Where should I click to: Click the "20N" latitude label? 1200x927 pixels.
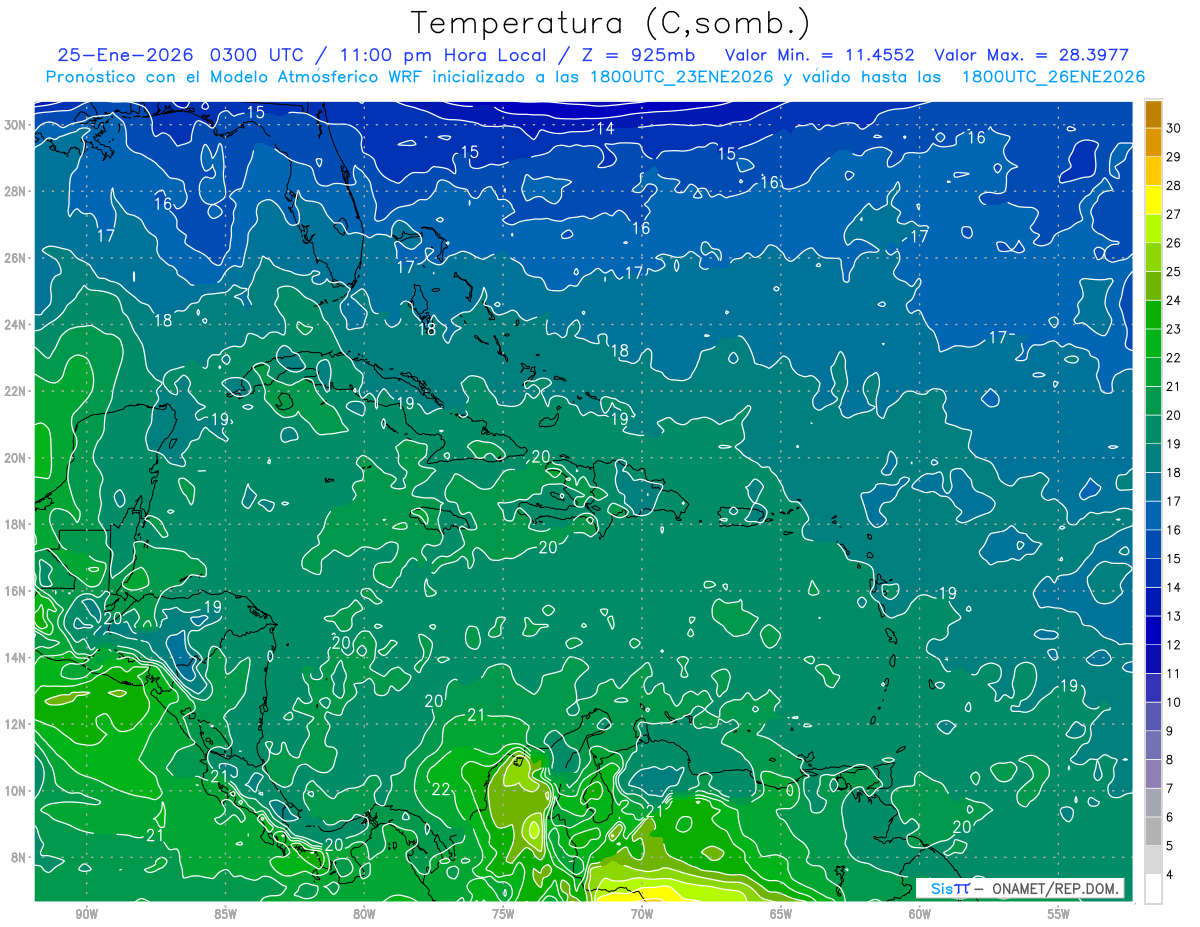click(x=17, y=458)
